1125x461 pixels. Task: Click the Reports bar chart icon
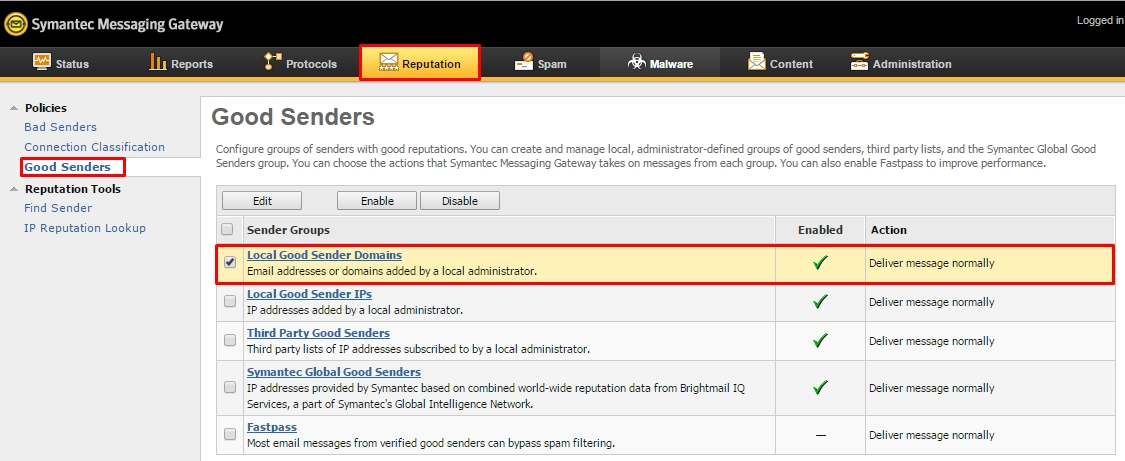(158, 63)
